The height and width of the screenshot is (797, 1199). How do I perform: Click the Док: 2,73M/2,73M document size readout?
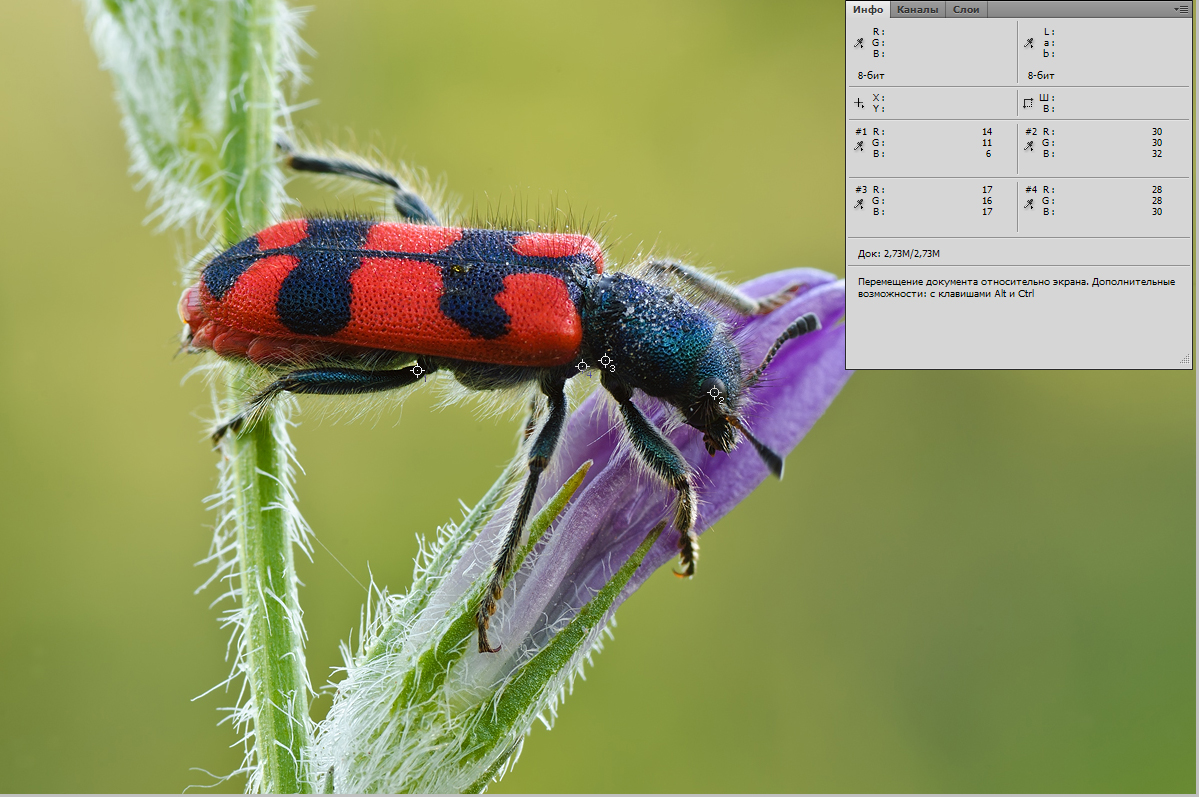pos(898,254)
